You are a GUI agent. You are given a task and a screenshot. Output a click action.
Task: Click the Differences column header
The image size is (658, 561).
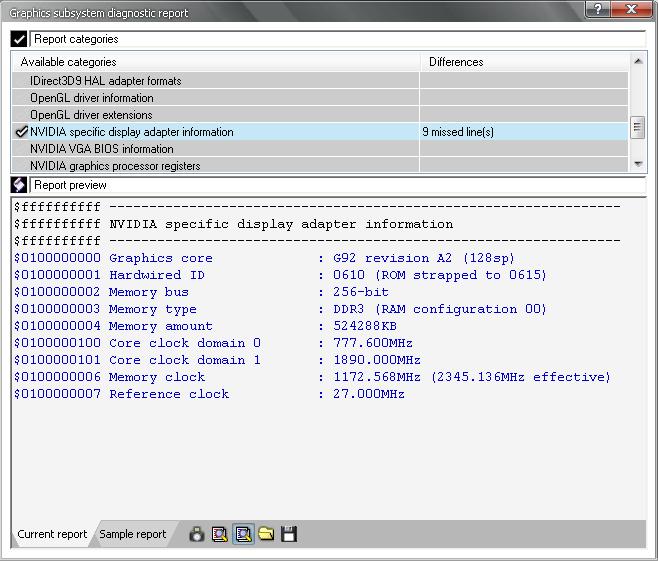[525, 62]
